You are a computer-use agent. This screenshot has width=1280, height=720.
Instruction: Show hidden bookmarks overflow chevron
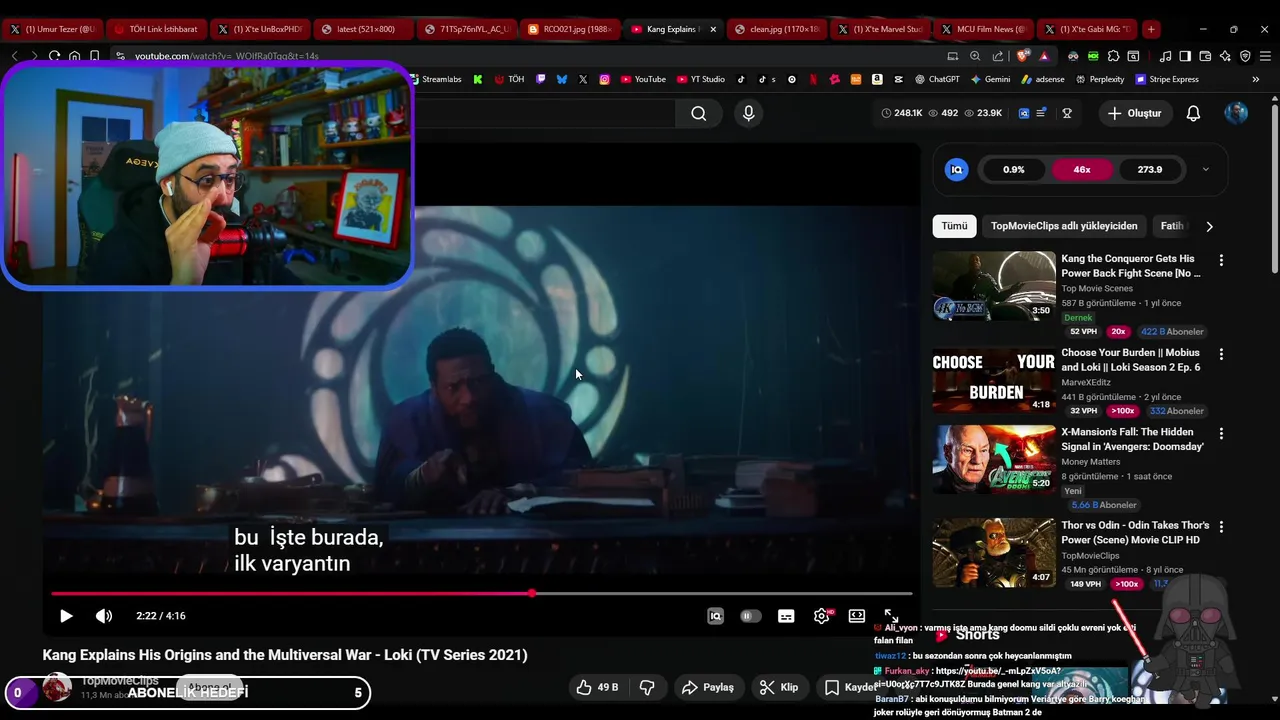(1256, 79)
